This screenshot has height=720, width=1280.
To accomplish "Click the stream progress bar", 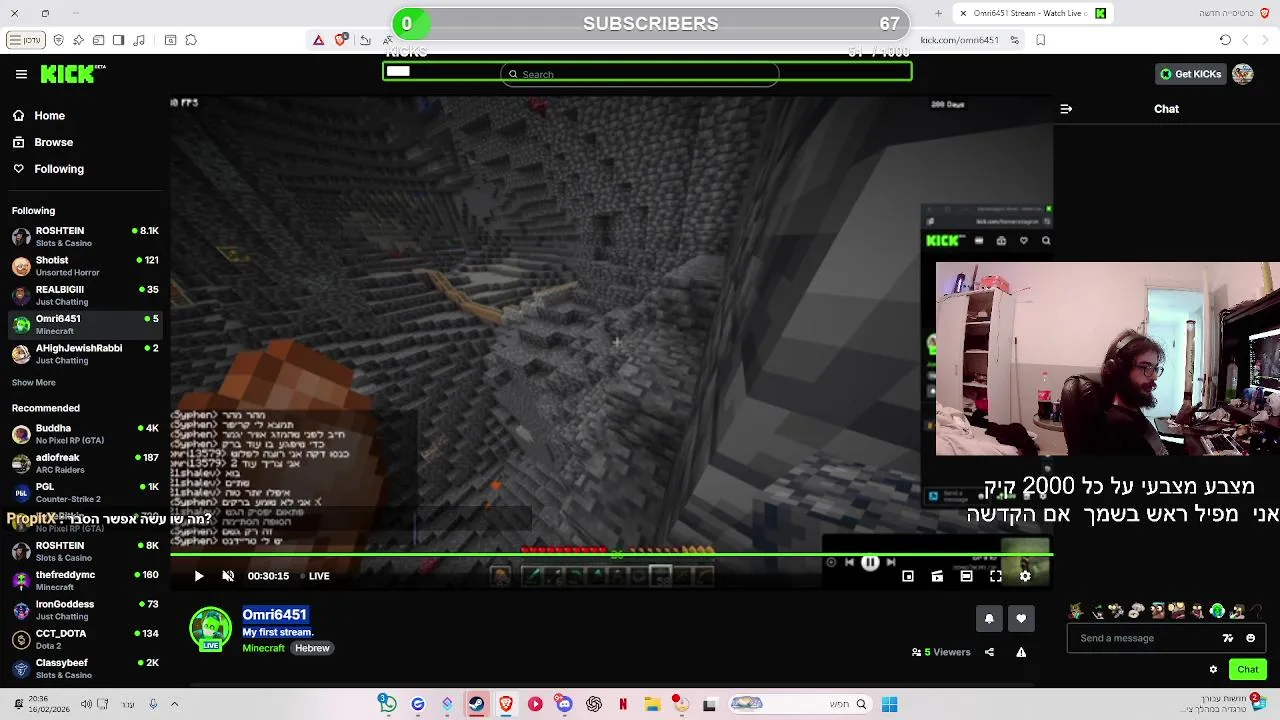I will [x=611, y=554].
